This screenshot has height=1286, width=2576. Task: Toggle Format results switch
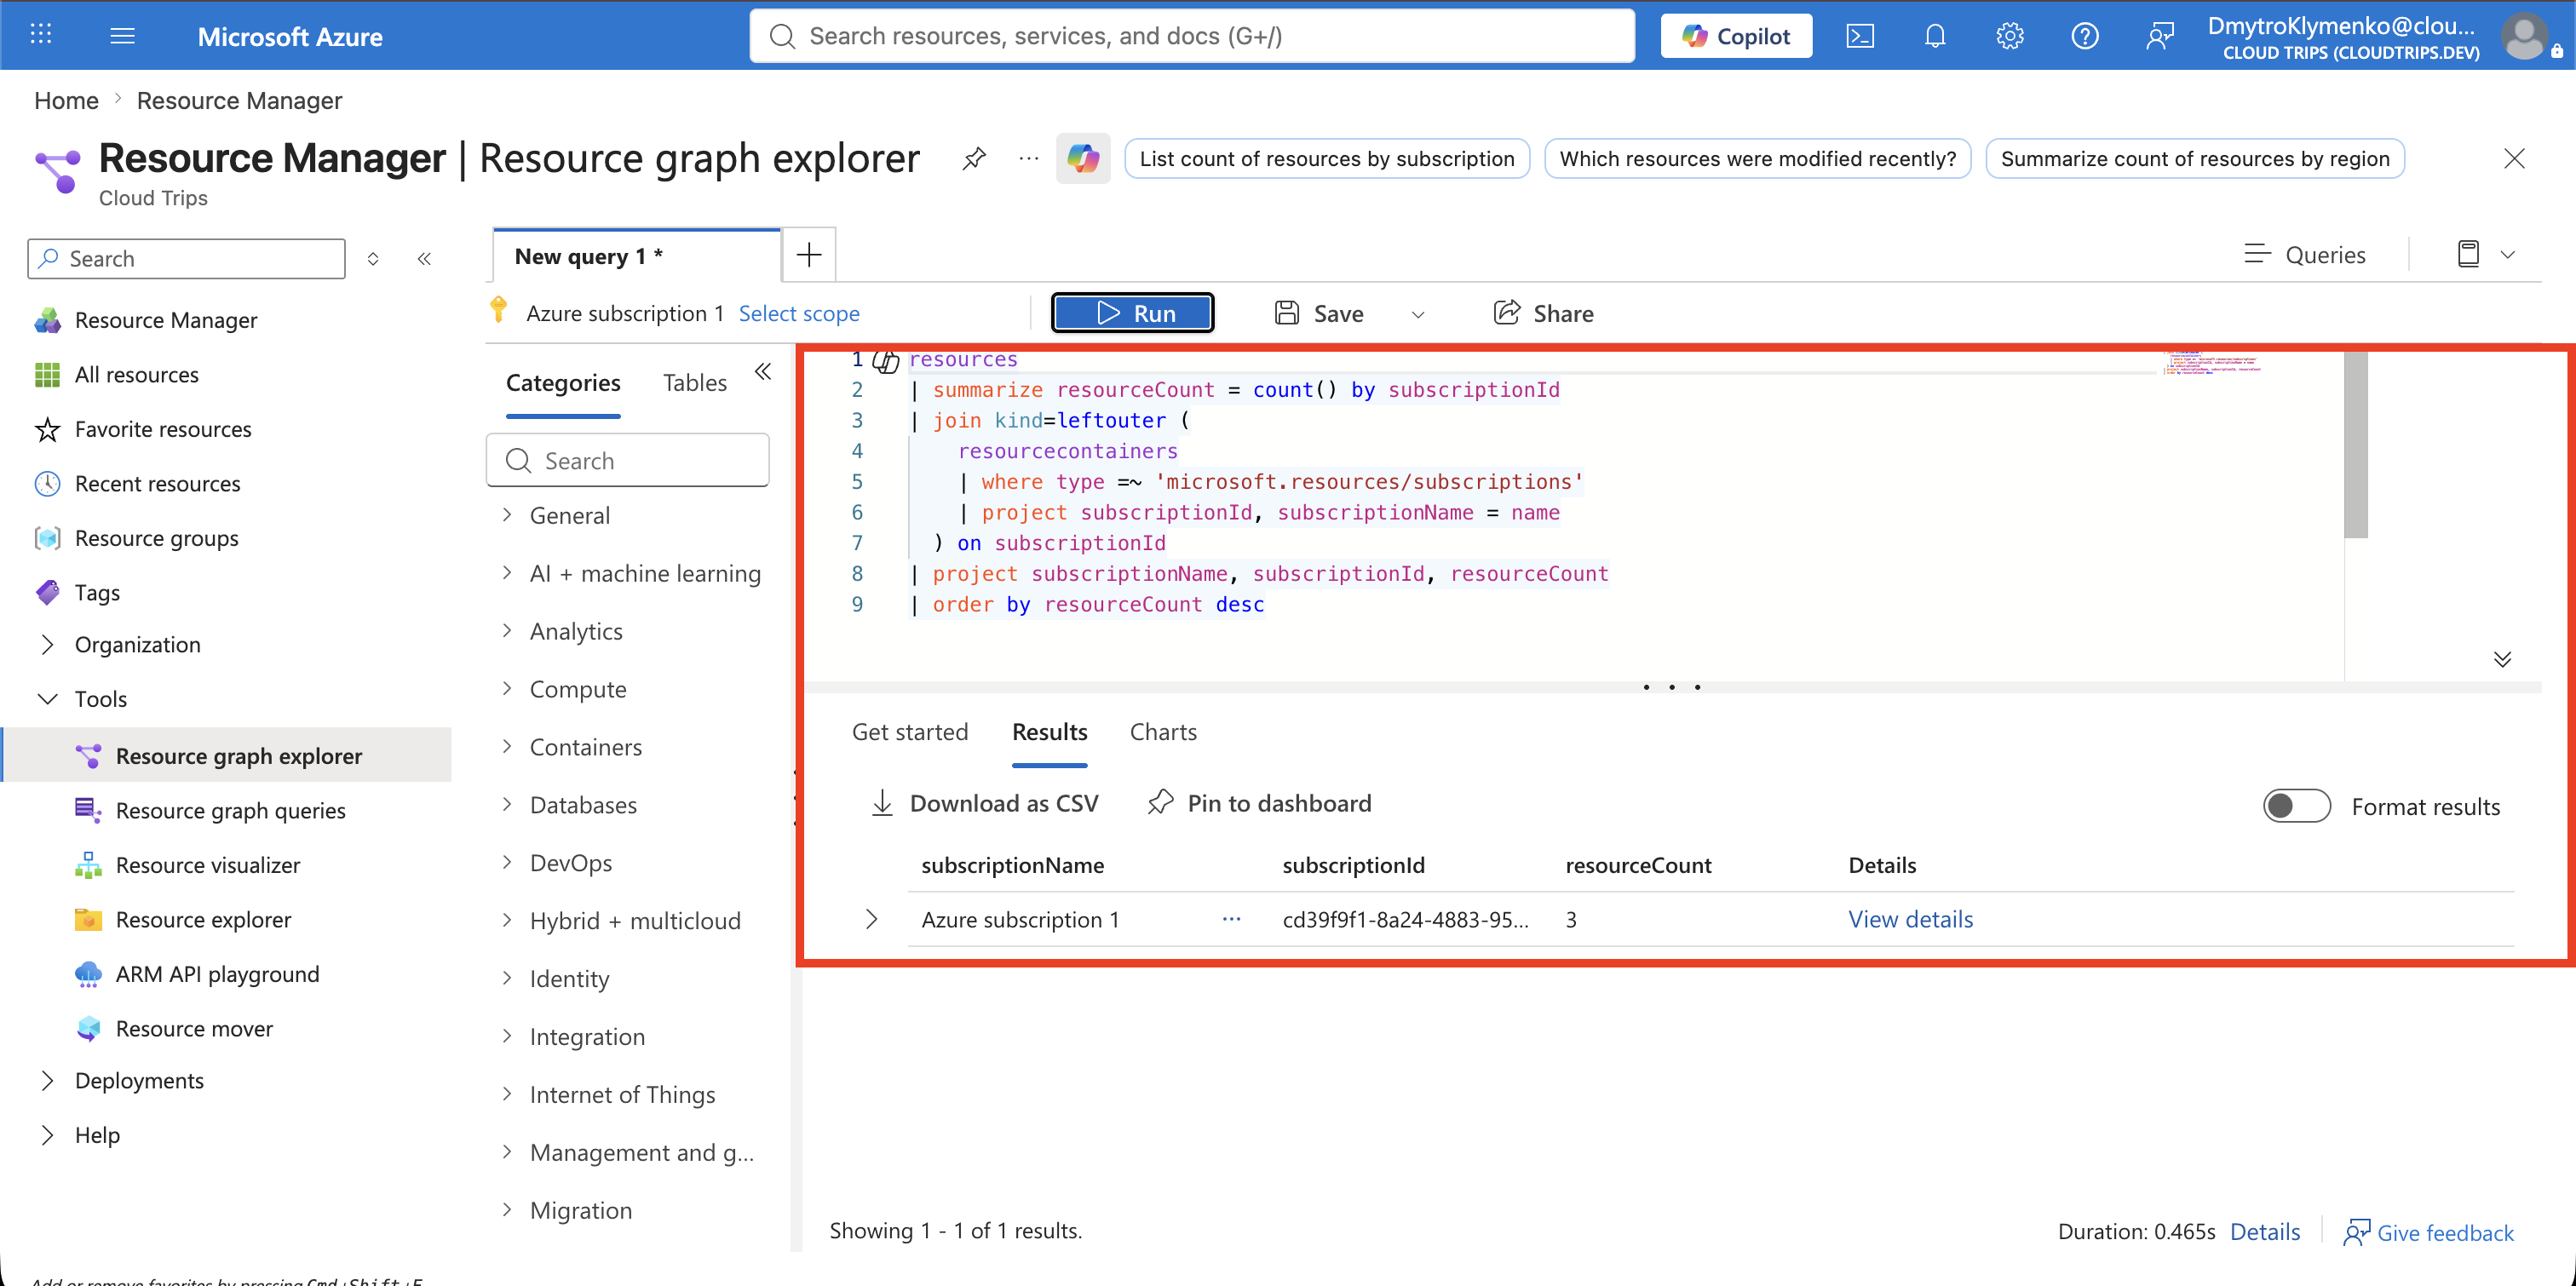point(2296,805)
